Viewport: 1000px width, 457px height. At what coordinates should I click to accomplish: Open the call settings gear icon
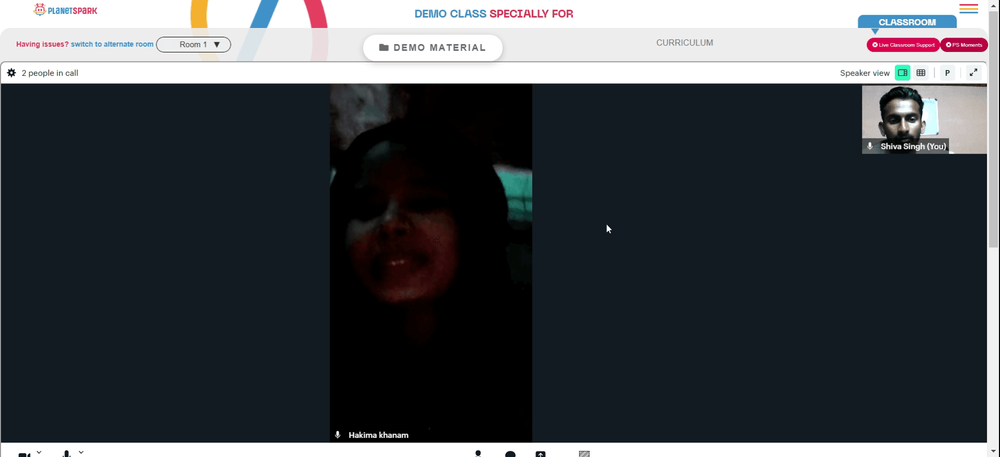(x=11, y=73)
